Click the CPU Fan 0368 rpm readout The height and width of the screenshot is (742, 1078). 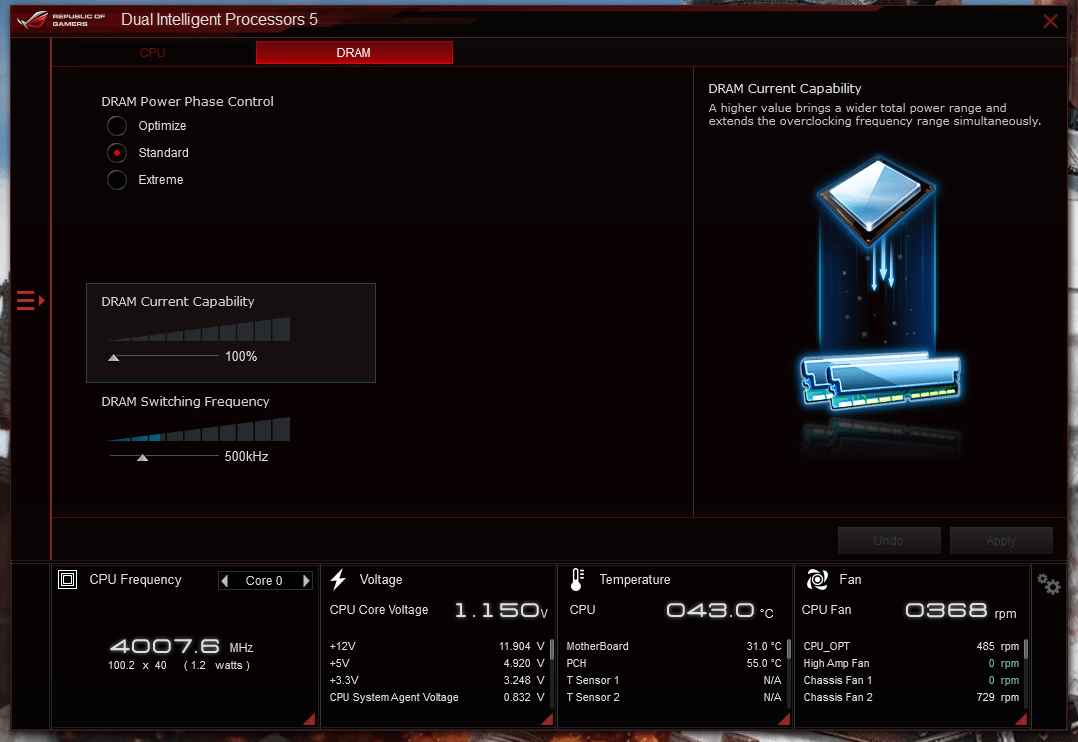pos(960,611)
